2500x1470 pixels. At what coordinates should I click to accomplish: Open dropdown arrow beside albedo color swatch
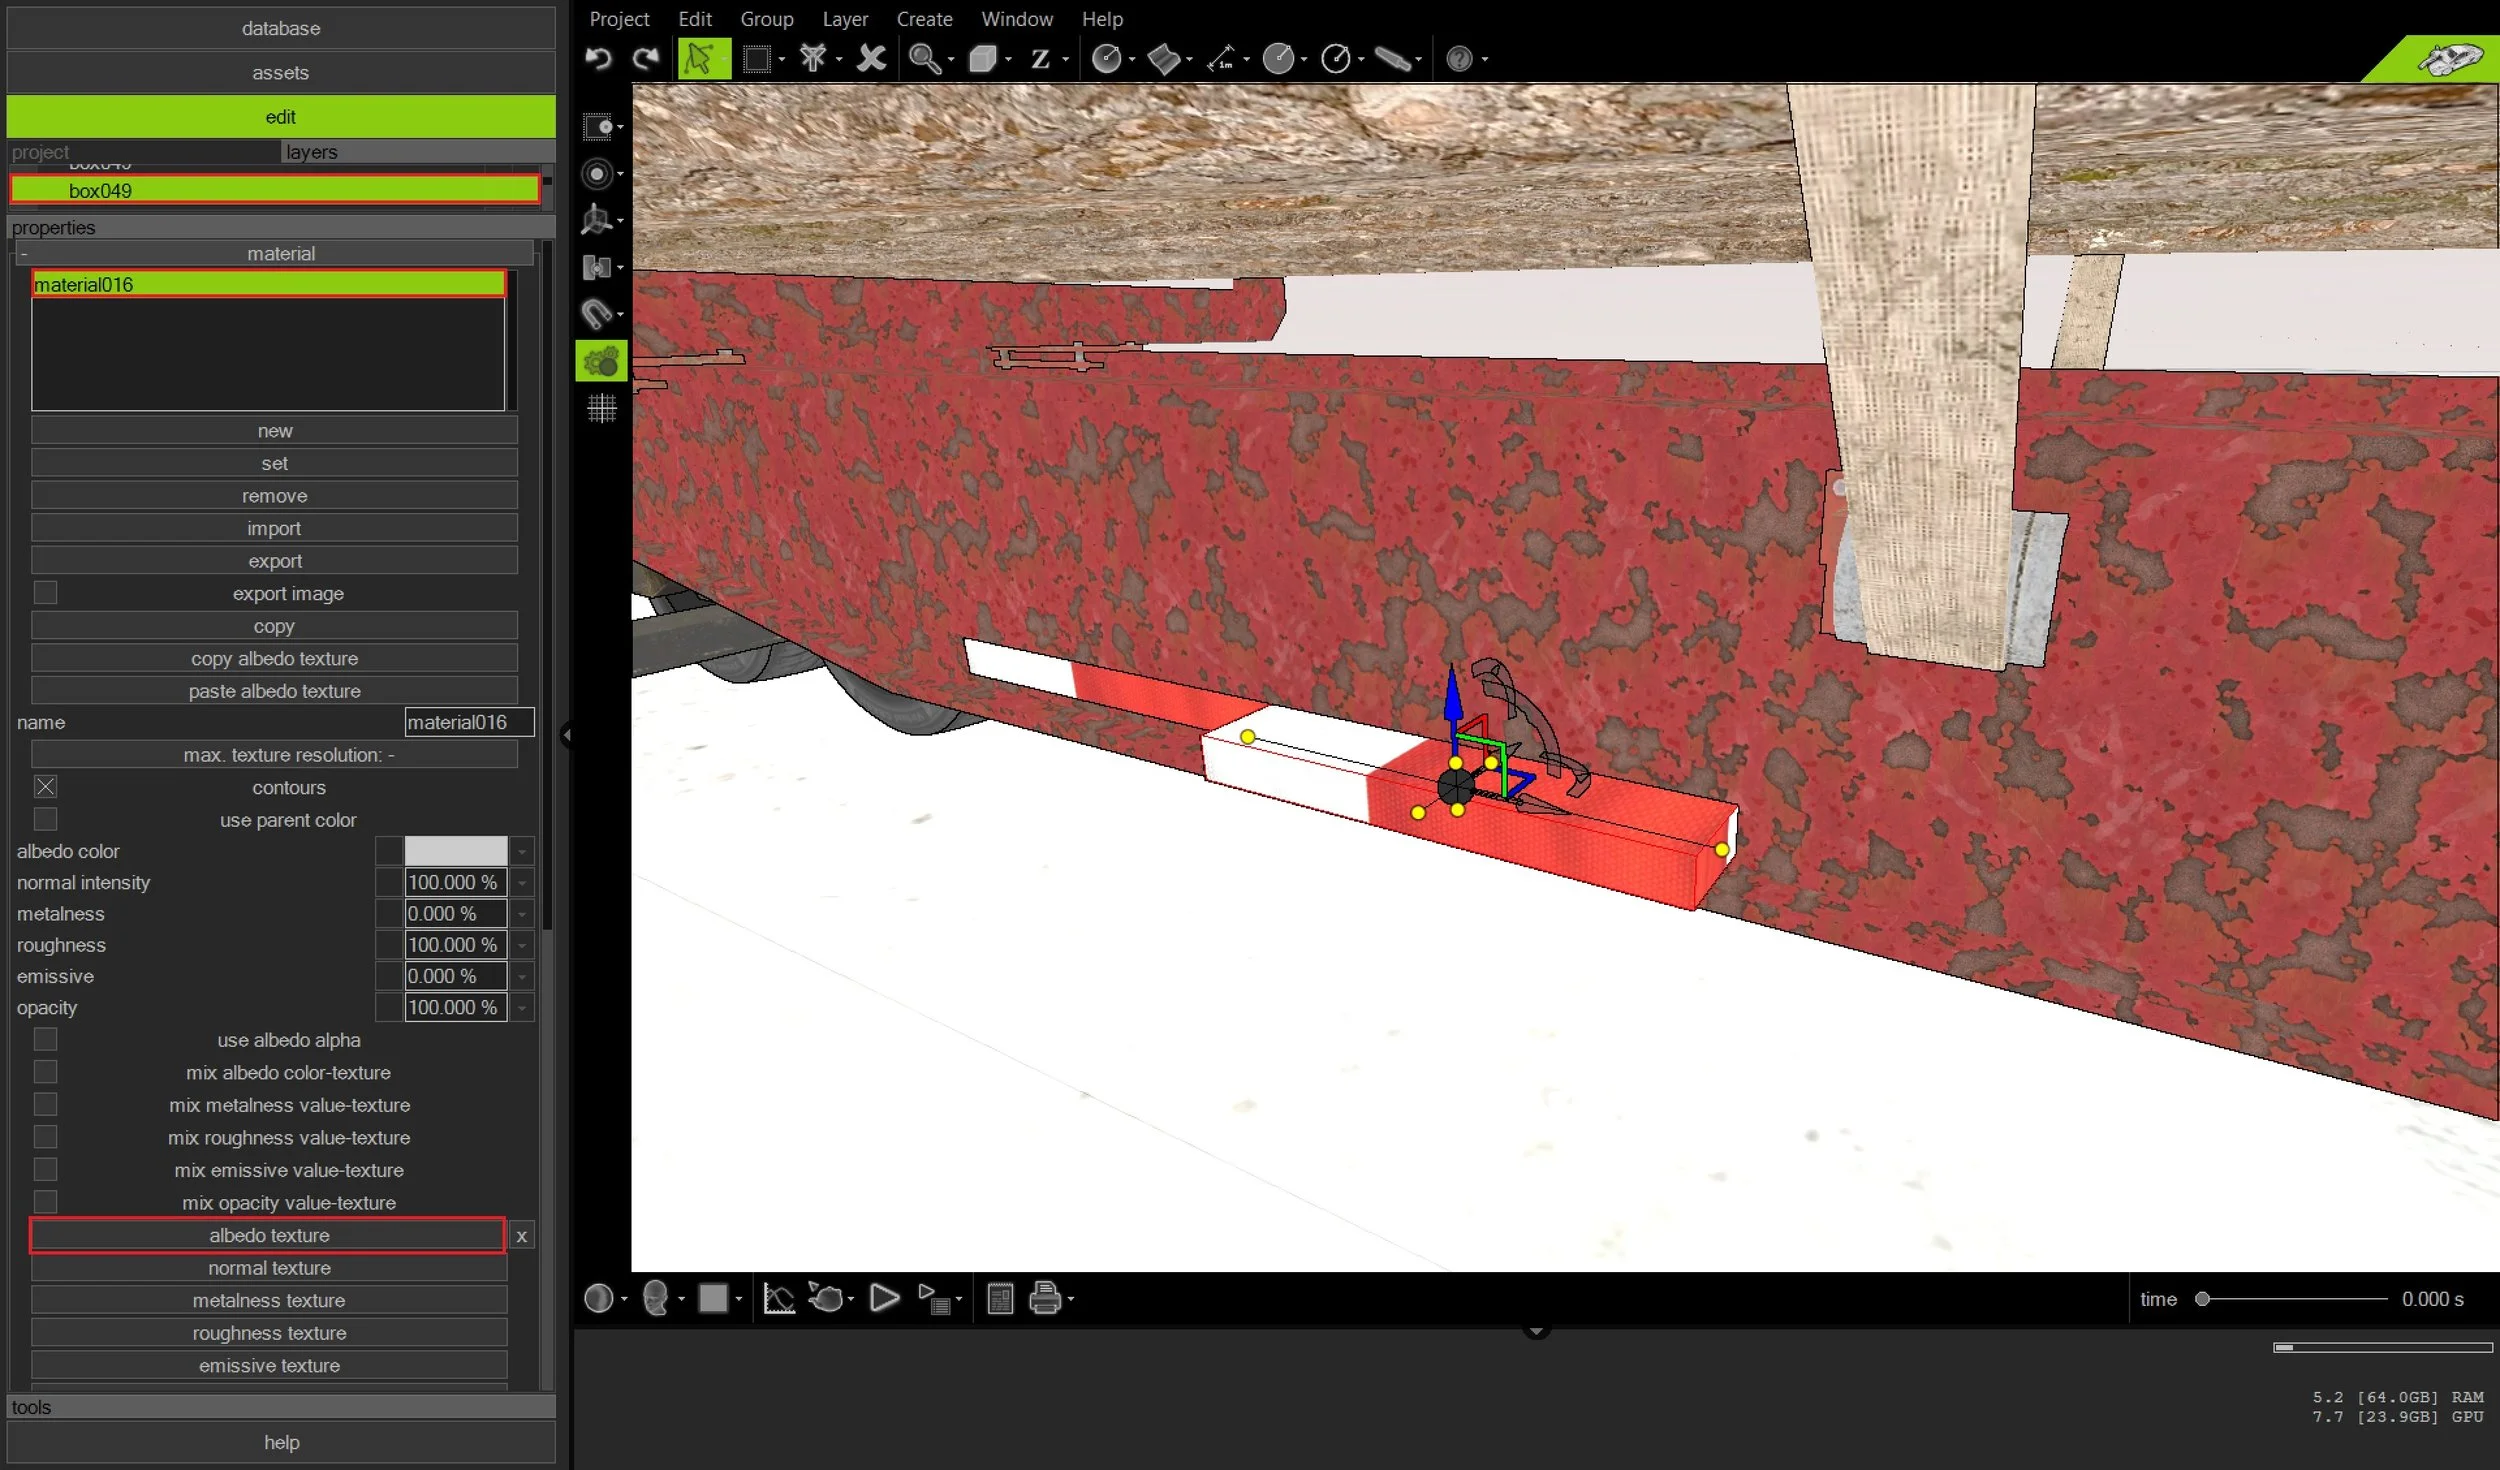522,851
